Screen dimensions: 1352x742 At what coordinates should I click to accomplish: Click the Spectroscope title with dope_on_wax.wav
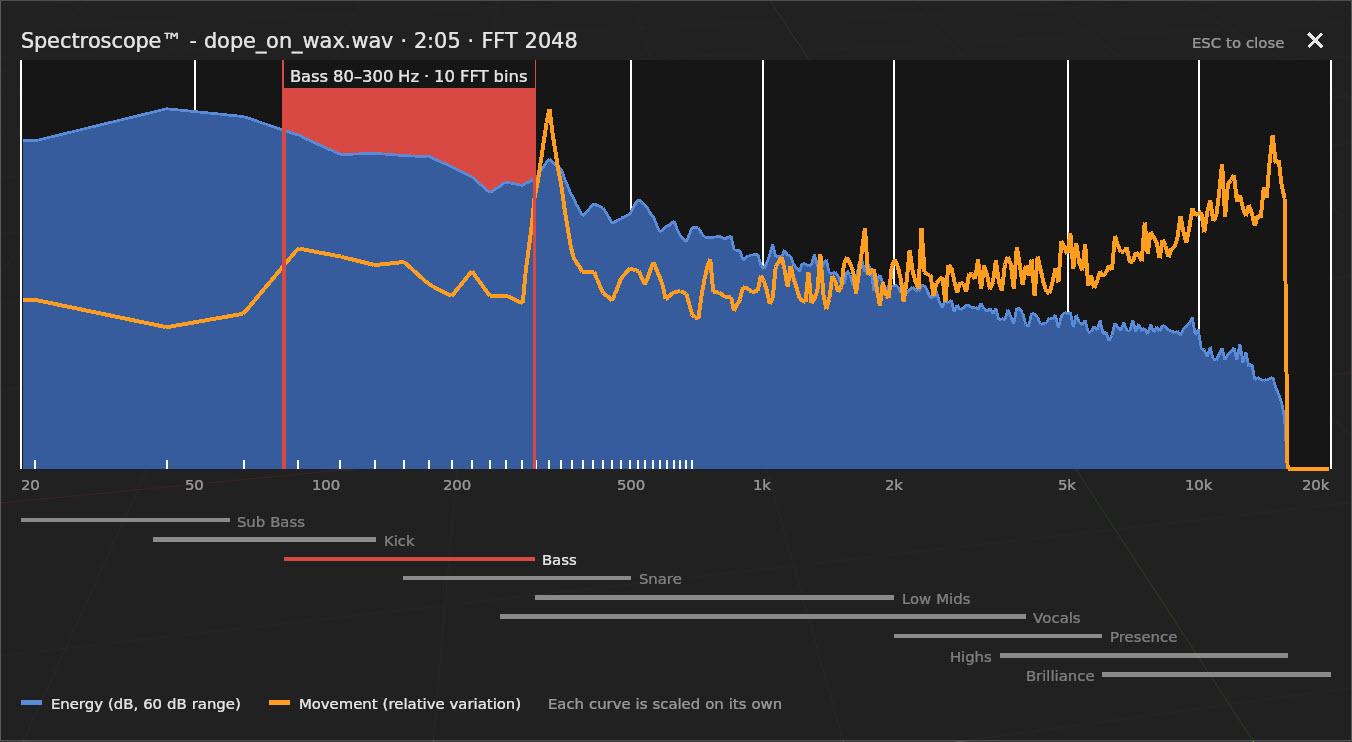[299, 40]
